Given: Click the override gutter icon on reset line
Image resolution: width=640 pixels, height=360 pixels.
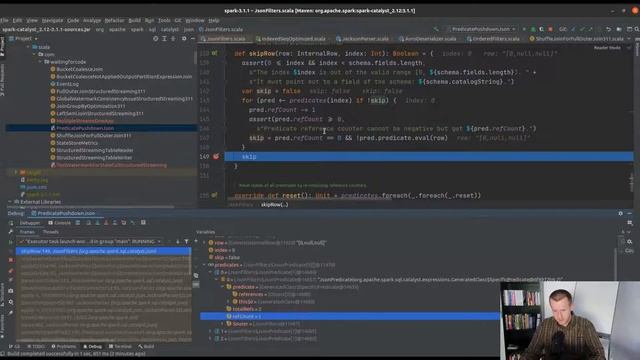Looking at the screenshot, I should click(x=215, y=196).
